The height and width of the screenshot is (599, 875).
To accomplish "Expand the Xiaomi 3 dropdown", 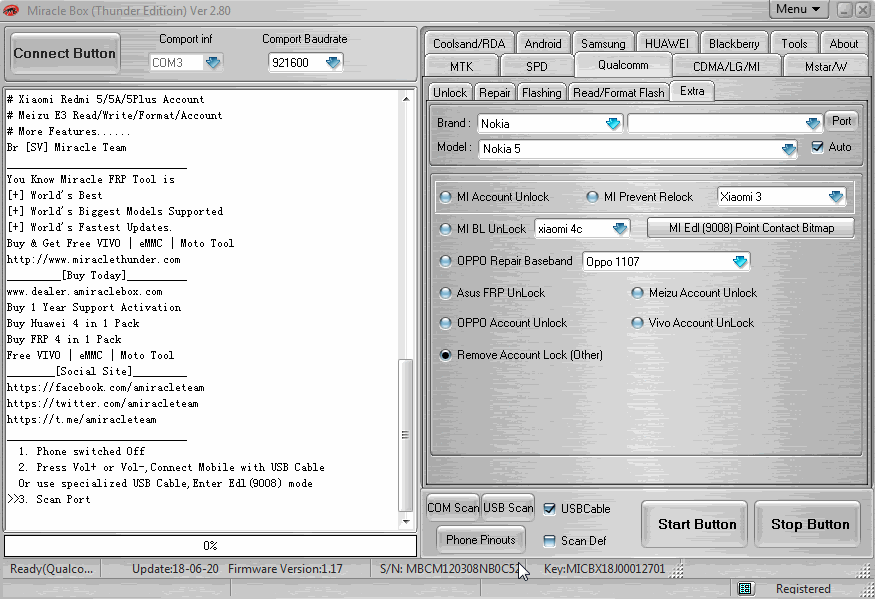I will point(836,197).
